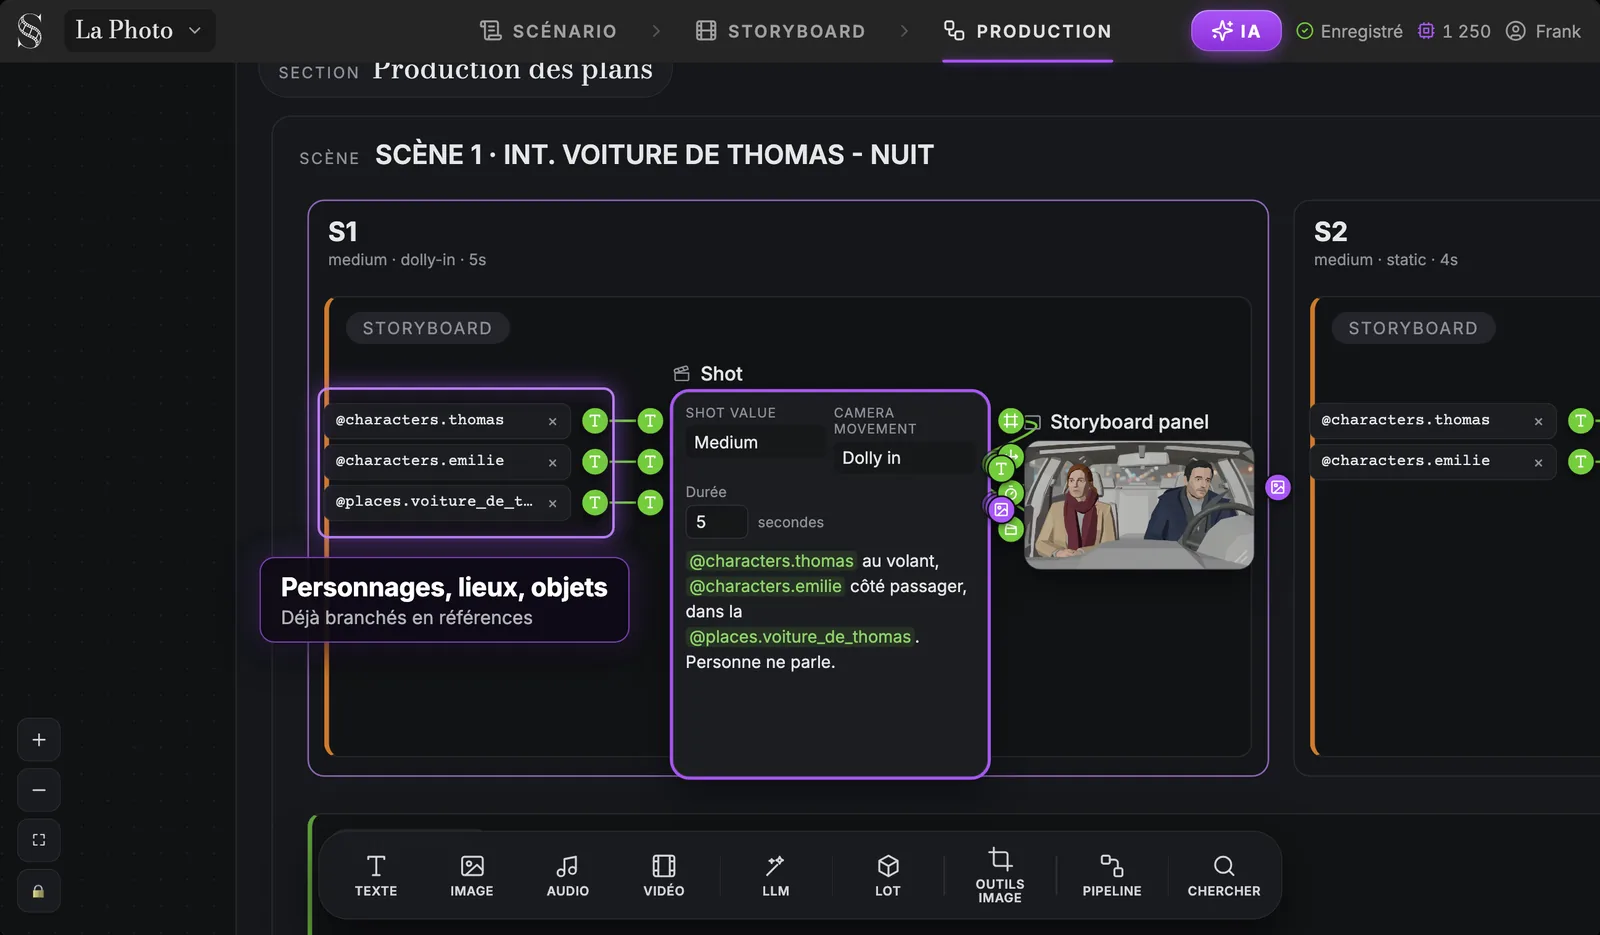Remove @characters.thomas reference in S2

1538,421
